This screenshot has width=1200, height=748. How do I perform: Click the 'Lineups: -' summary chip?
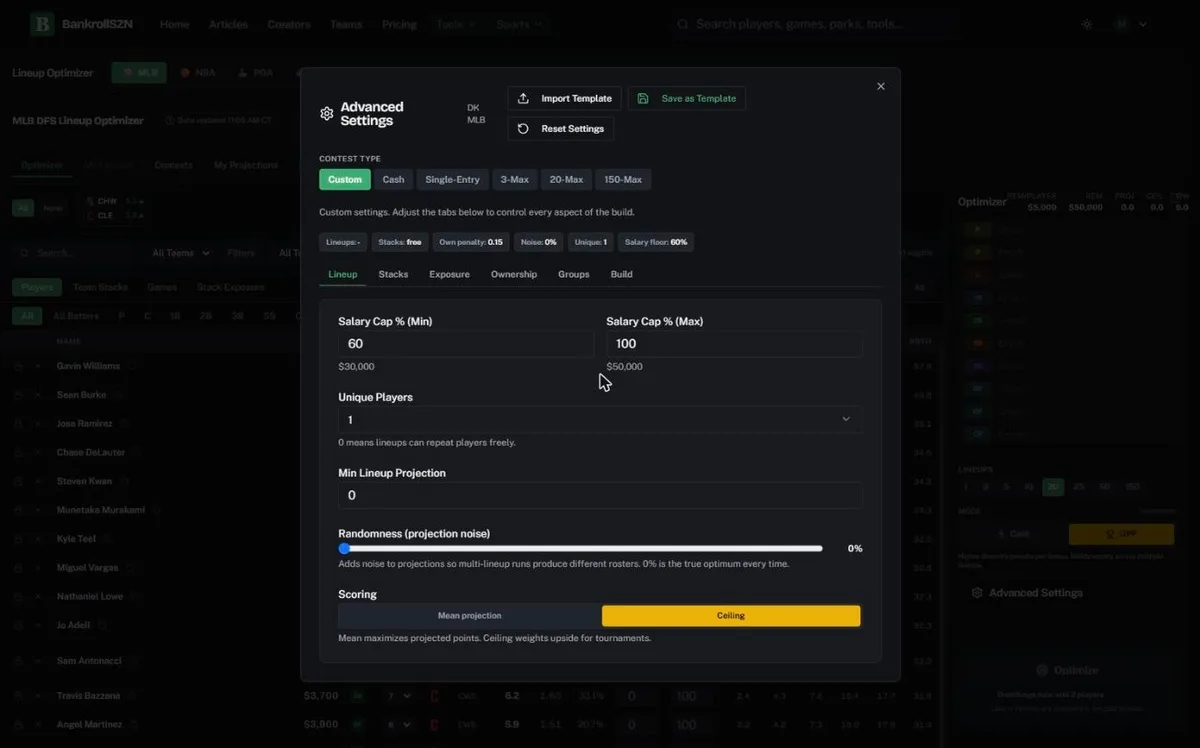tap(343, 242)
